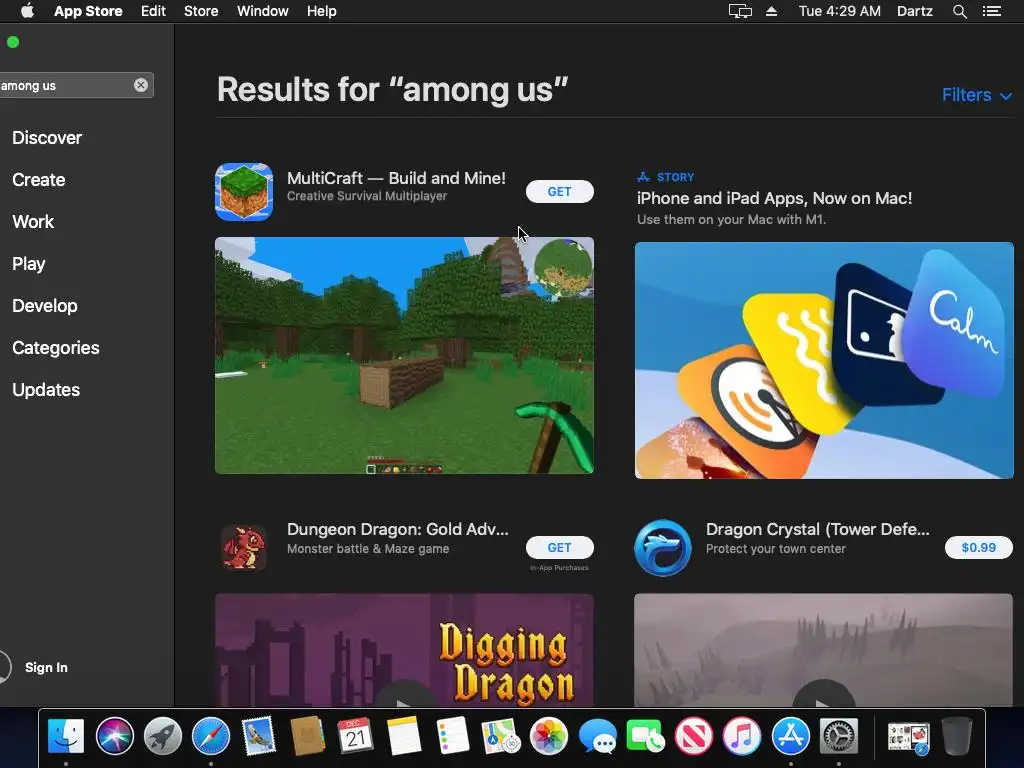Open the screenshots stack in the dock

click(908, 736)
